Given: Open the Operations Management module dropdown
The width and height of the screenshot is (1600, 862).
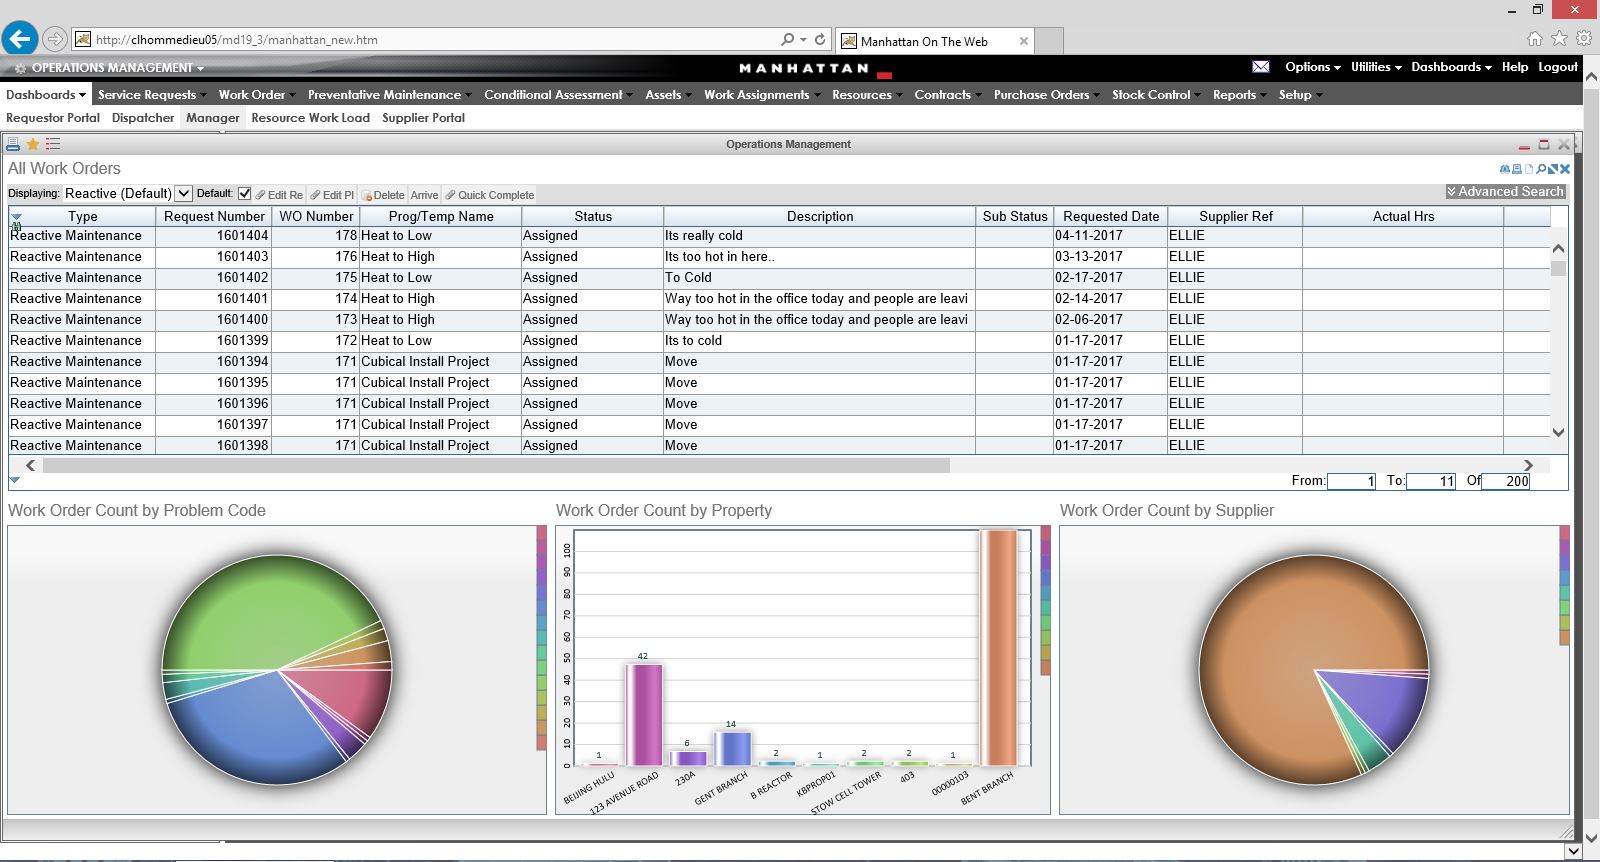Looking at the screenshot, I should click(x=117, y=68).
